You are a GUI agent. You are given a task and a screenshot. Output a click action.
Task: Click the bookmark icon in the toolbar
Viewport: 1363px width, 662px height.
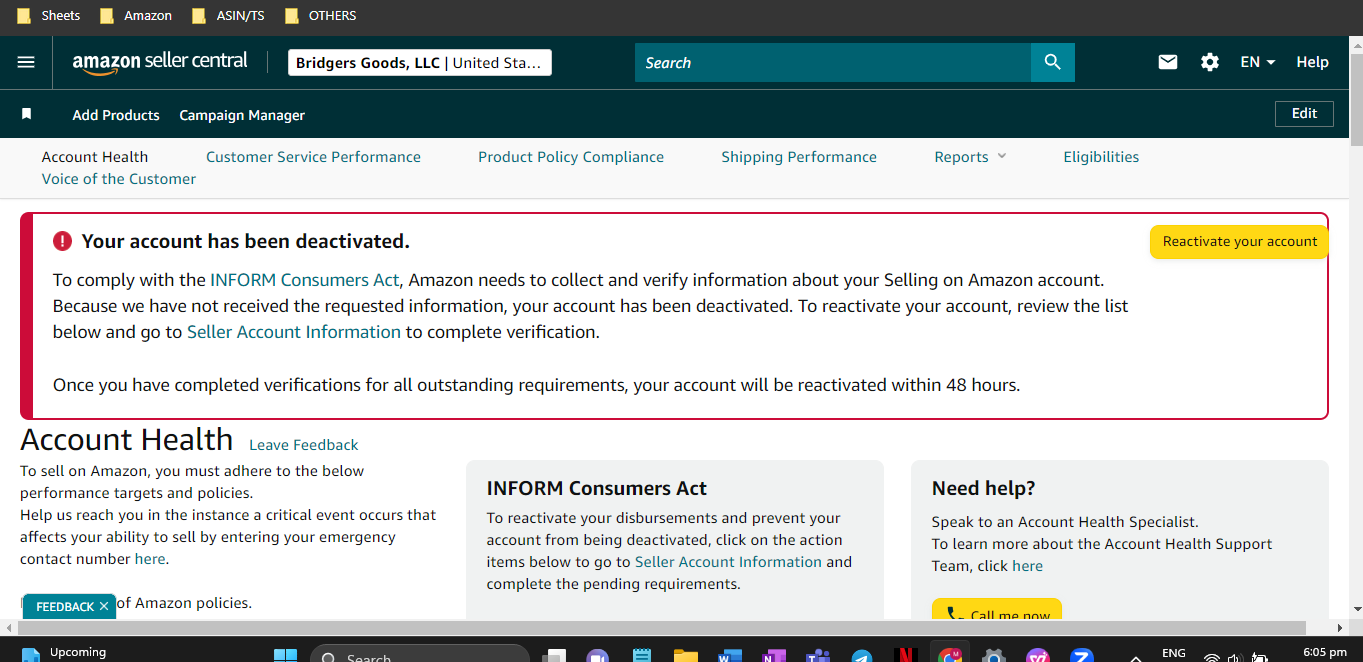[27, 114]
